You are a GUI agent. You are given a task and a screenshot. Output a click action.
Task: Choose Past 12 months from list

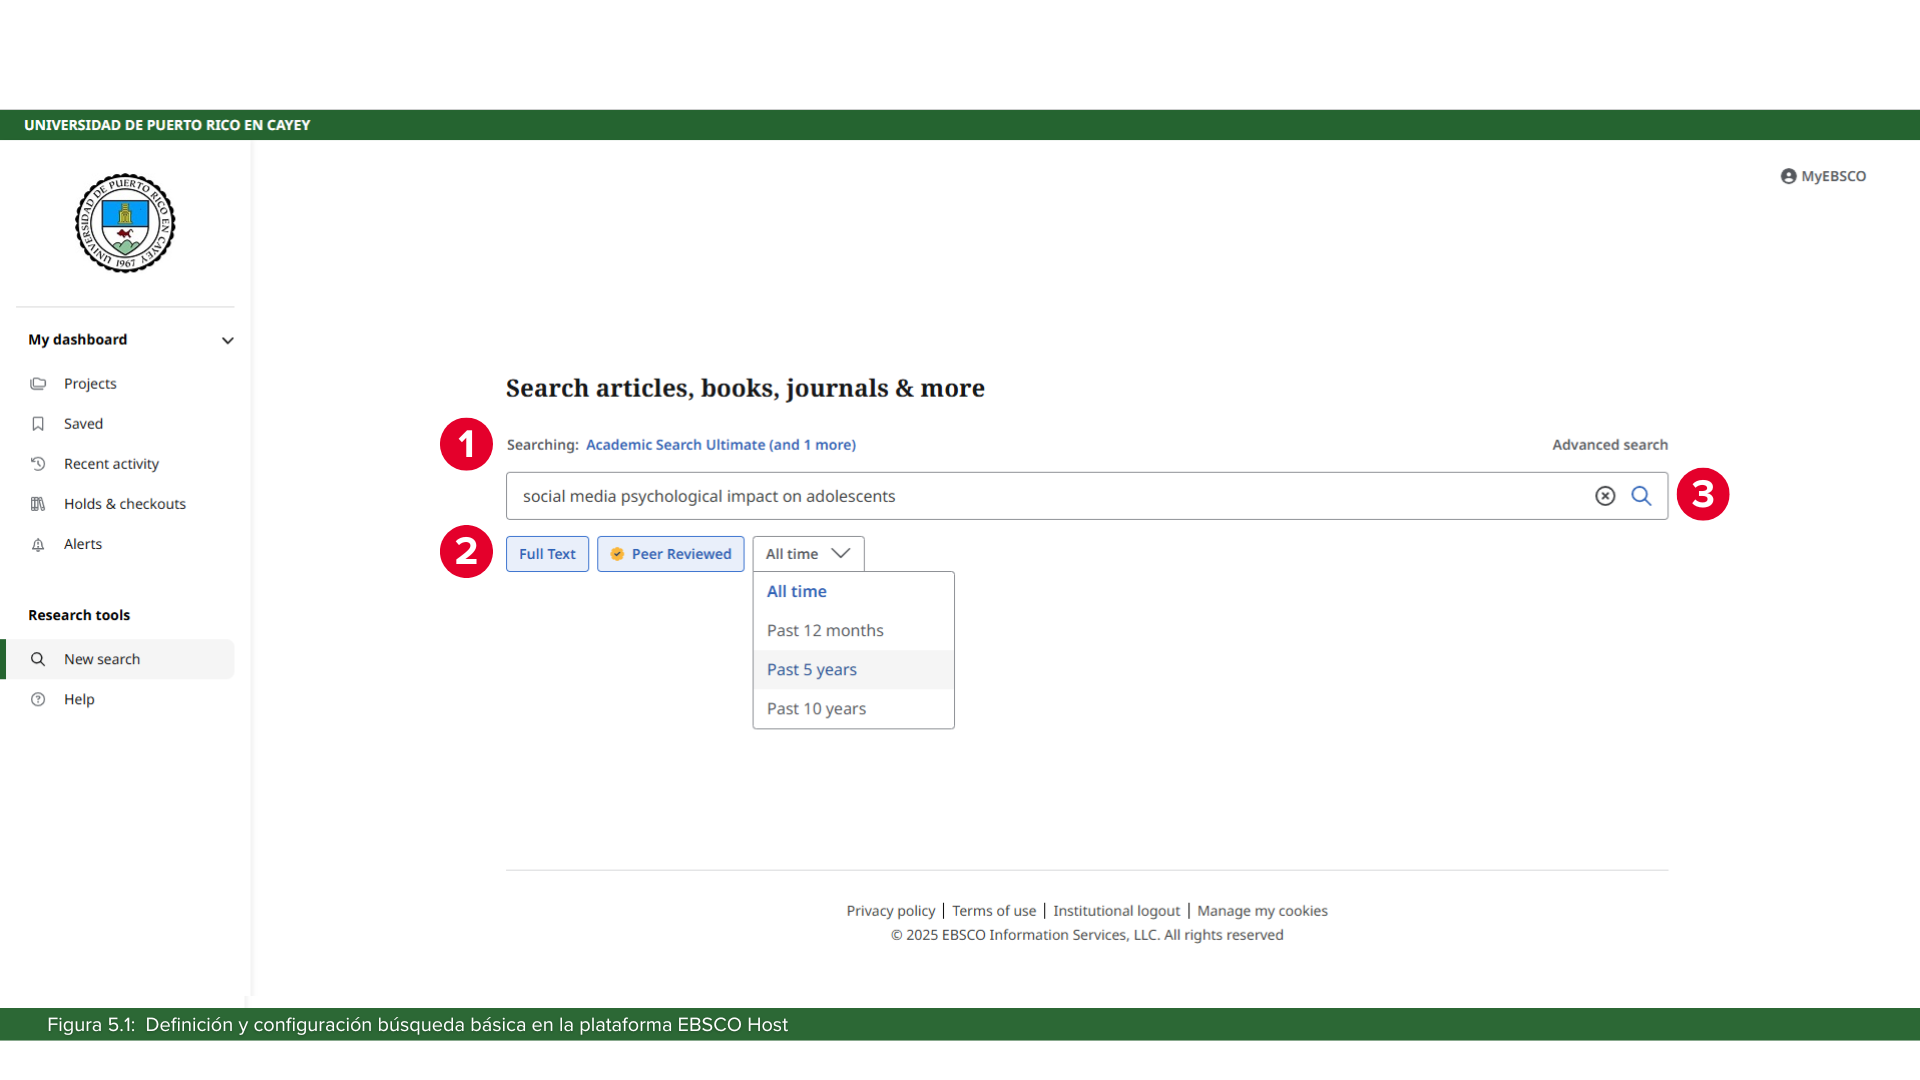pyautogui.click(x=825, y=631)
